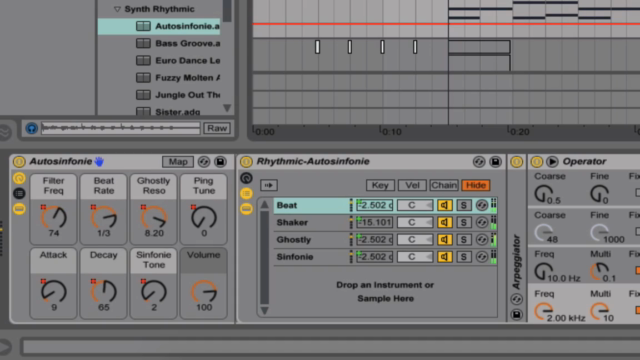Click the Raw preview button
This screenshot has width=640, height=360.
(217, 128)
